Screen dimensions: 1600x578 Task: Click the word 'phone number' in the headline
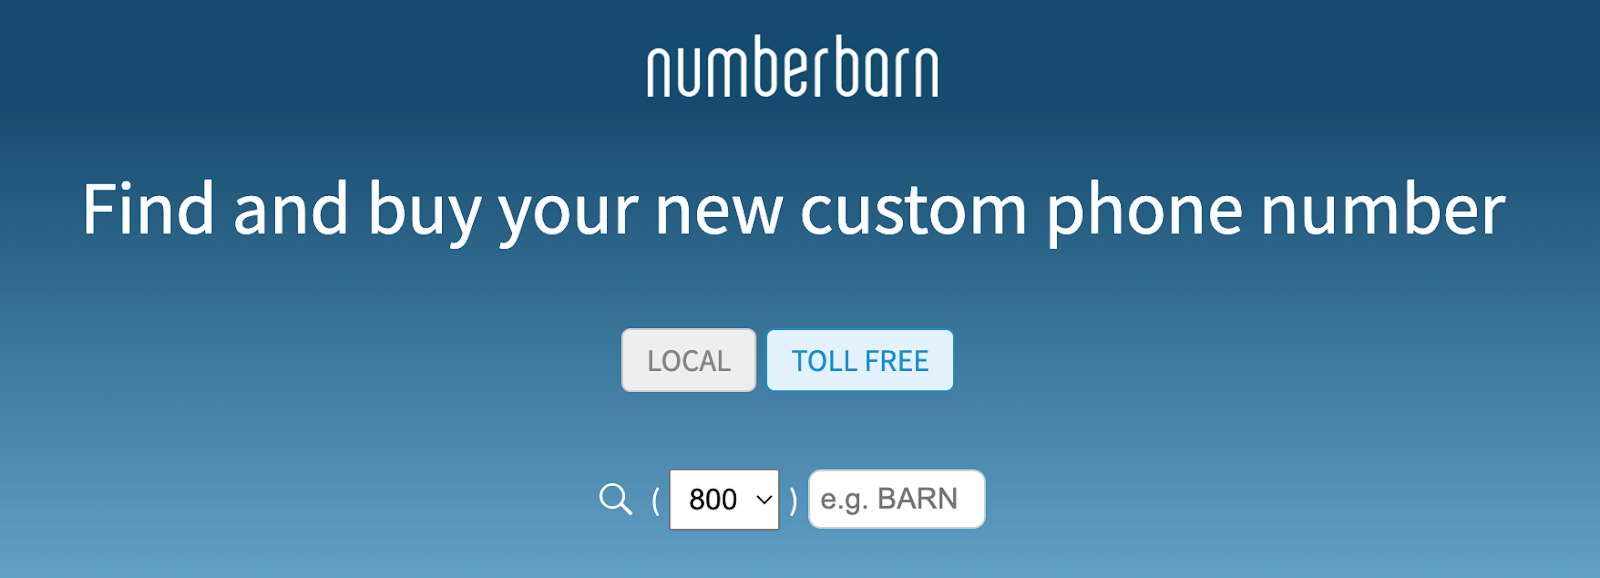tap(1275, 212)
